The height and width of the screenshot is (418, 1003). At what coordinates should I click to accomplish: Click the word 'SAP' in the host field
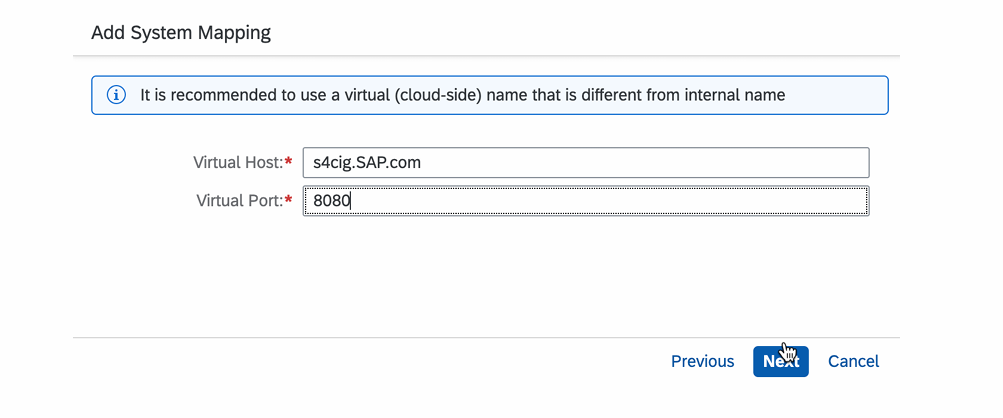[x=380, y=162]
